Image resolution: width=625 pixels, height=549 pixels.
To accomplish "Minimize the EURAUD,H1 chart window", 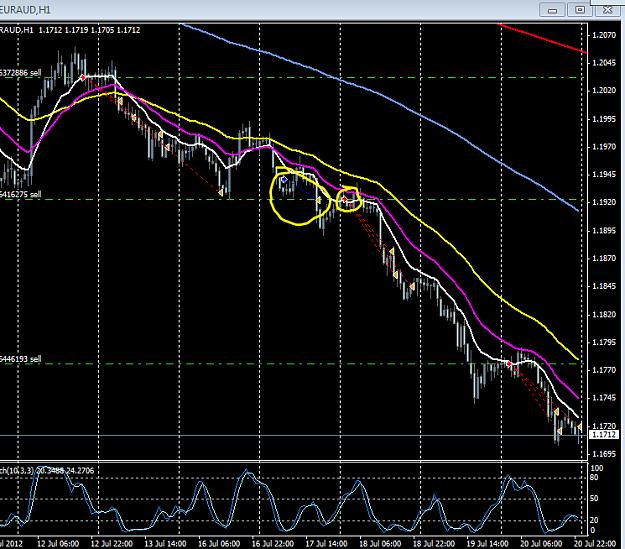I will [x=552, y=10].
